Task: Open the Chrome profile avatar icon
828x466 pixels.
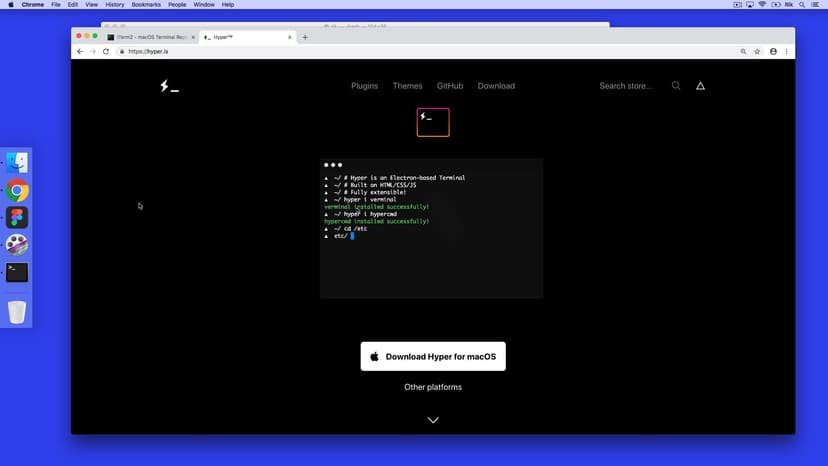Action: [x=773, y=51]
